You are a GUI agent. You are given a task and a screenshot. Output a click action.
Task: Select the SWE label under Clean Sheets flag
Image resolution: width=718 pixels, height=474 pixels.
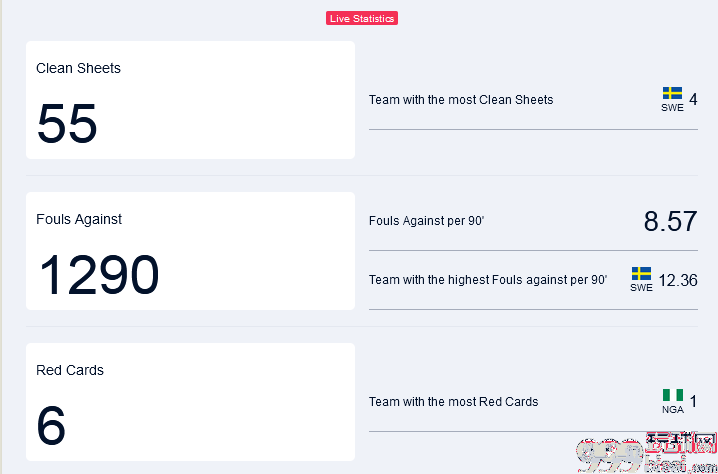(x=672, y=108)
